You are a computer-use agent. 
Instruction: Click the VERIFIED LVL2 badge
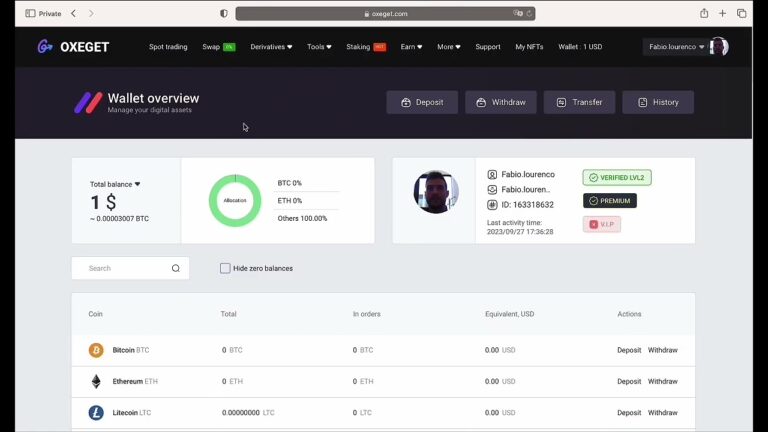point(617,177)
